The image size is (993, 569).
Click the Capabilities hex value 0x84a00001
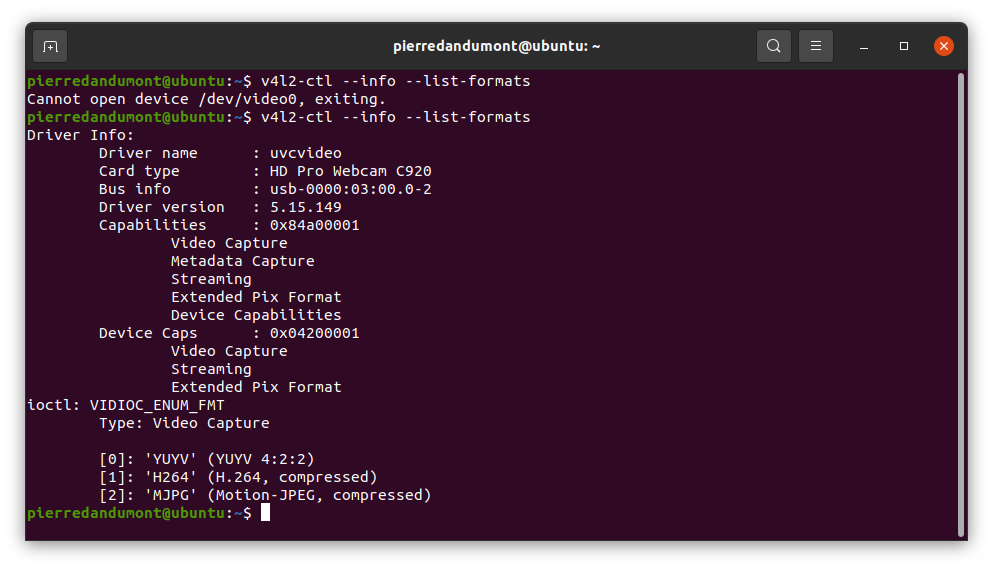point(315,225)
